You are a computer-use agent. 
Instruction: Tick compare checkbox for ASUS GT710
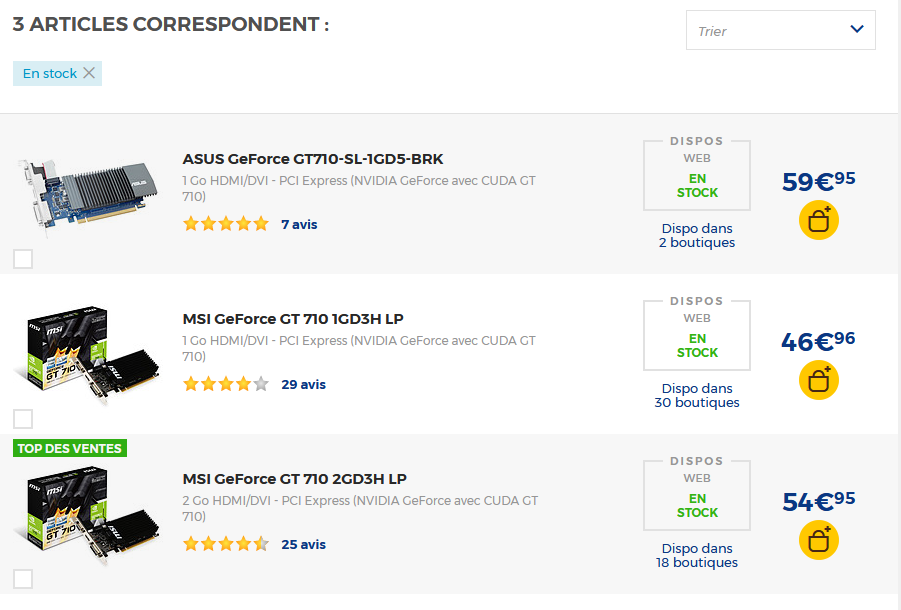[x=23, y=259]
